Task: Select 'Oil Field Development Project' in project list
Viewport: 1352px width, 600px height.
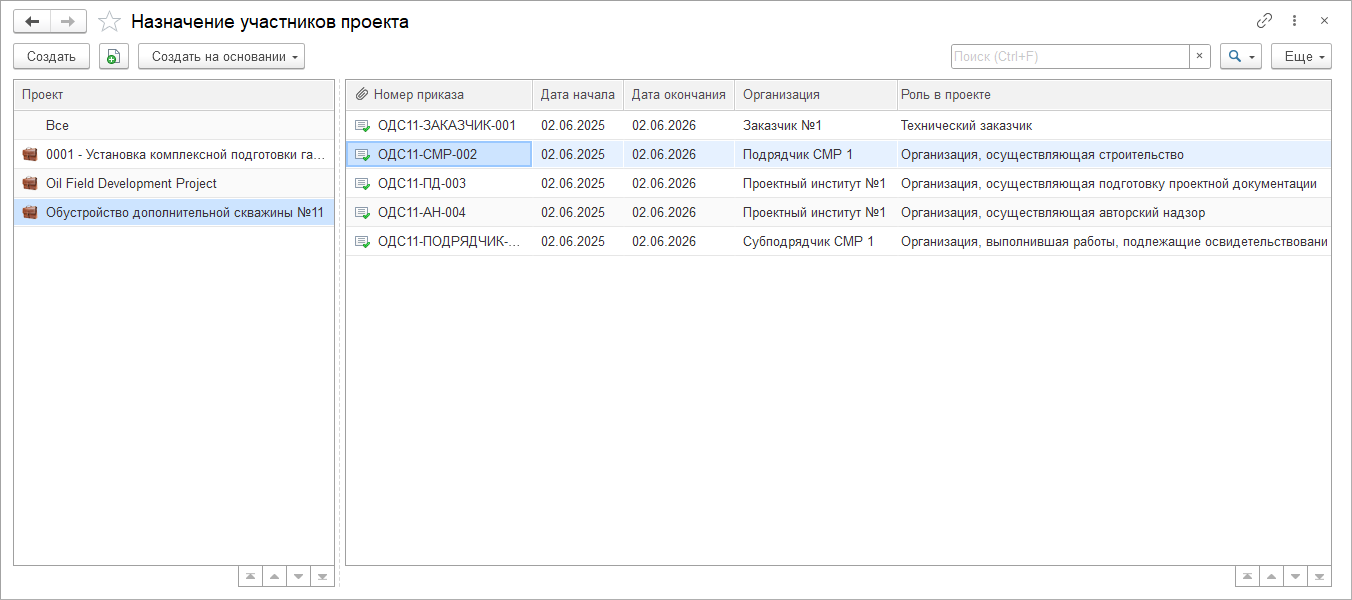Action: tap(131, 184)
